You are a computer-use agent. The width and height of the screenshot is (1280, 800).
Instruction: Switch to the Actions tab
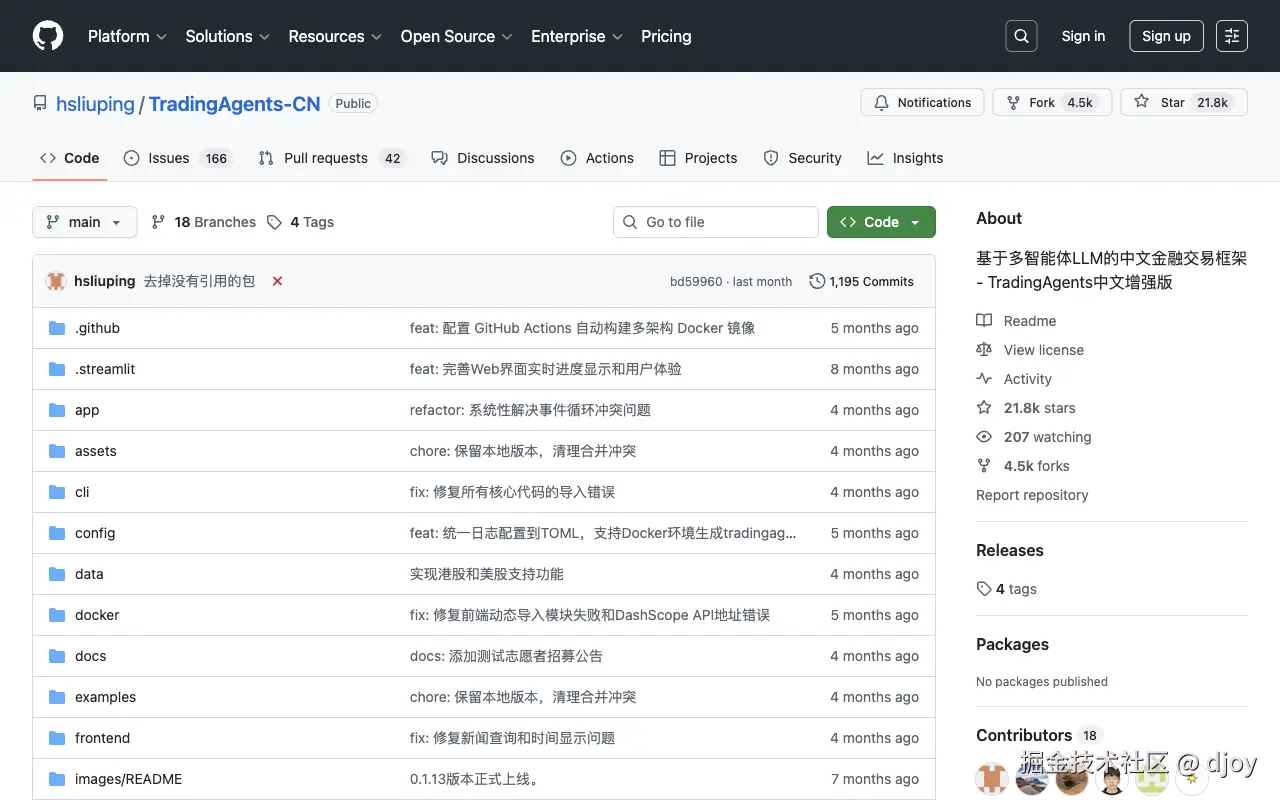pyautogui.click(x=597, y=158)
